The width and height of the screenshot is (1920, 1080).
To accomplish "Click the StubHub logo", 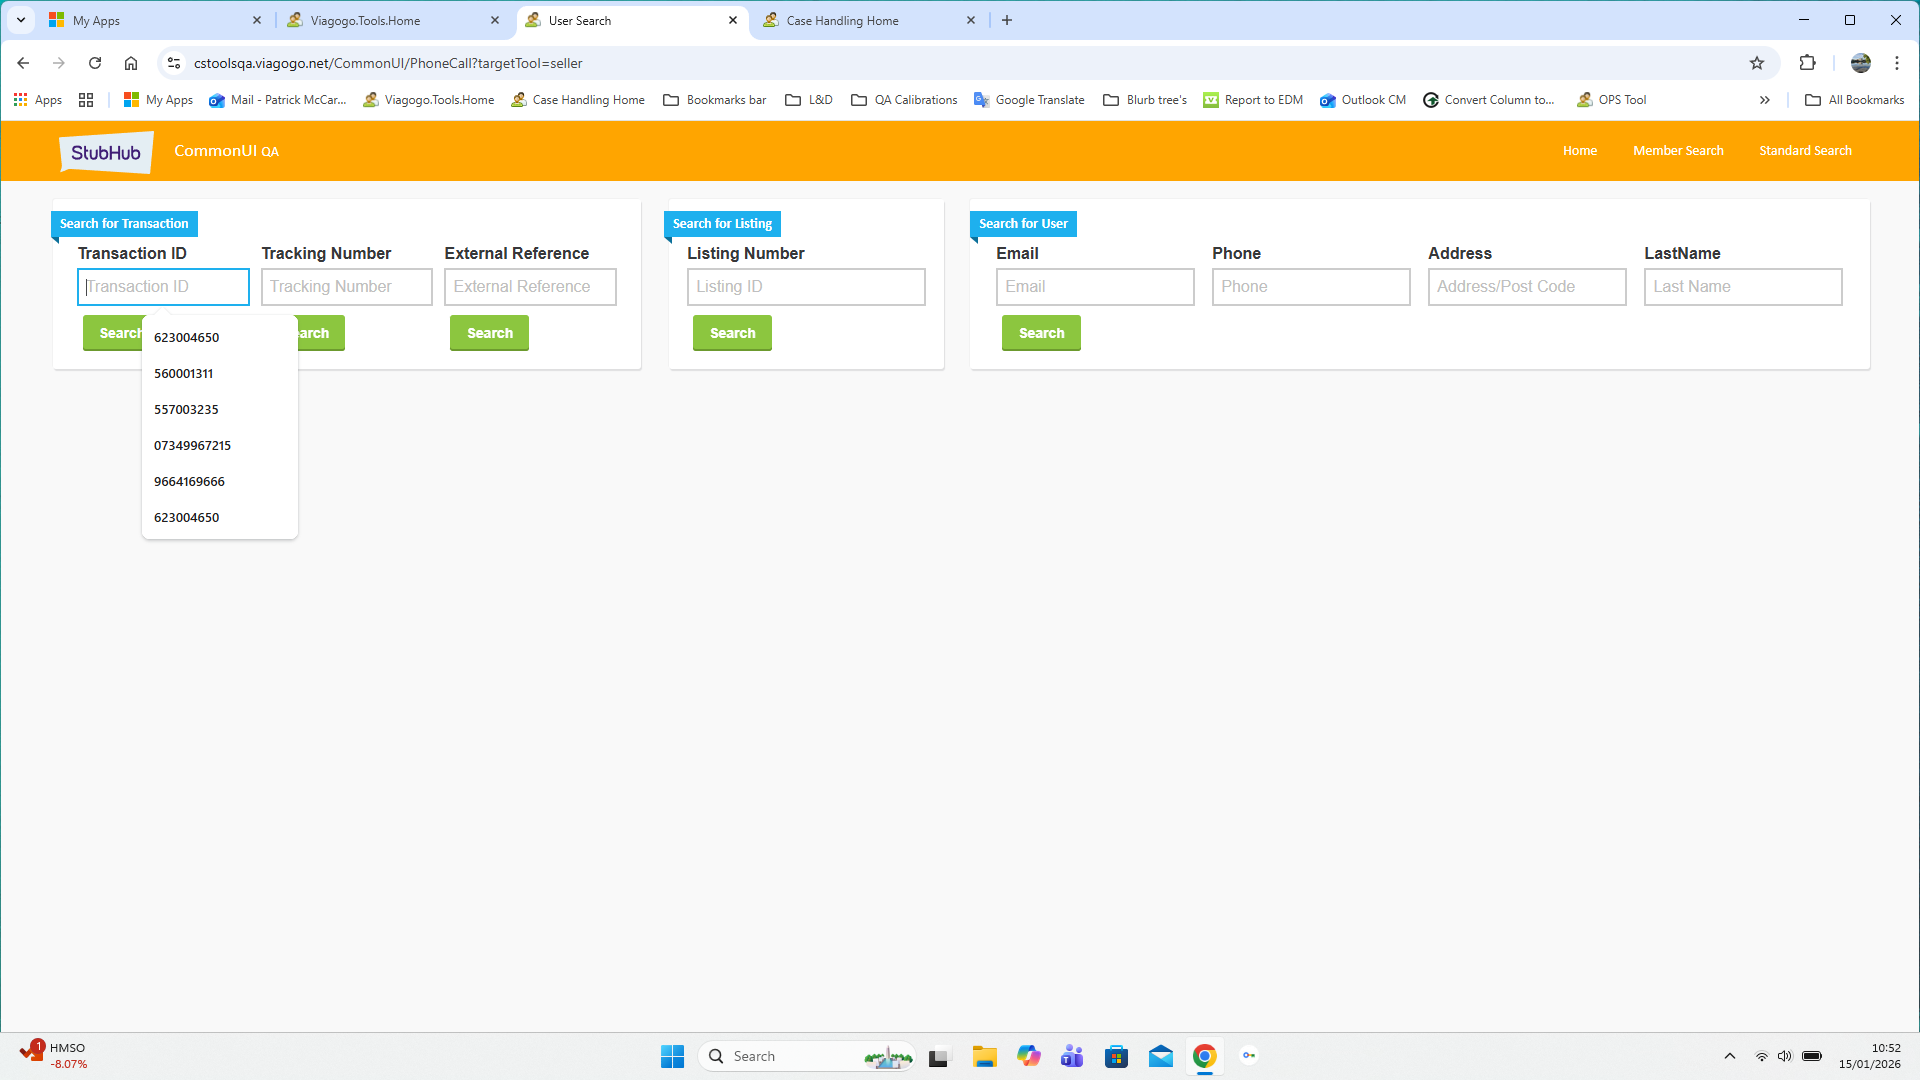I will [106, 152].
